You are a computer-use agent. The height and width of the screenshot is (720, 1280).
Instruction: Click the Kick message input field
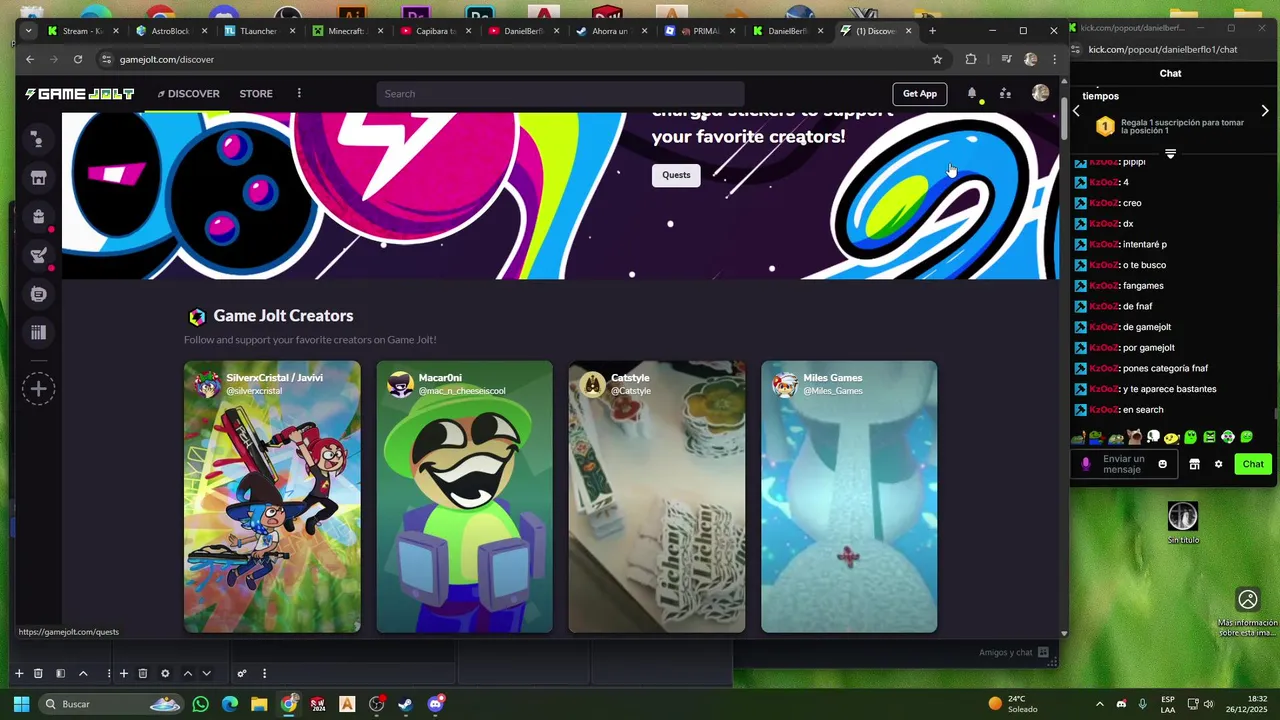click(1123, 464)
